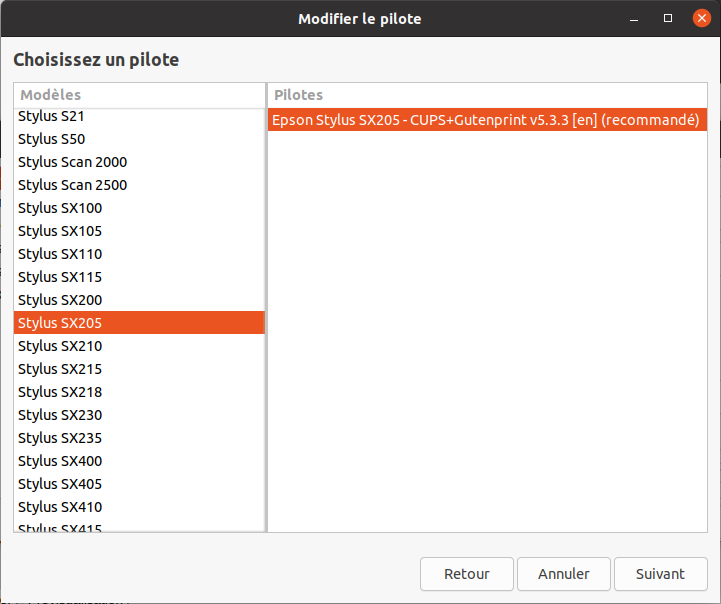Screen dimensions: 721x604
Task: Click the Annuler button
Action: coord(564,574)
